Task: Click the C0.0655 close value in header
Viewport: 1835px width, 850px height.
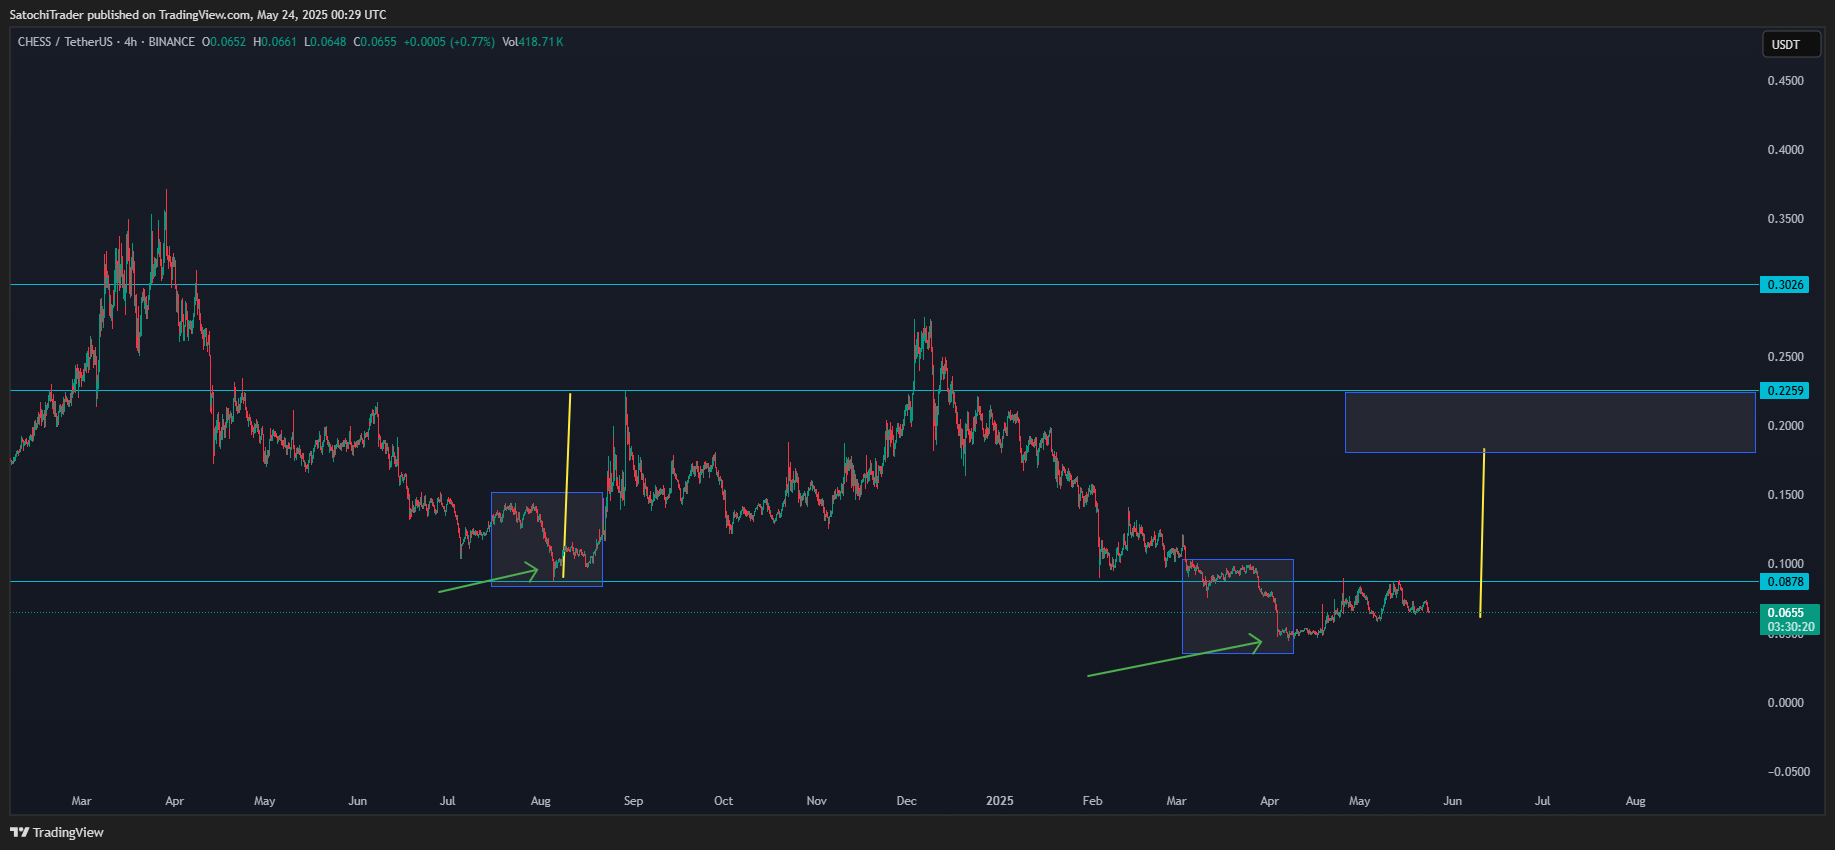Action: tap(375, 42)
